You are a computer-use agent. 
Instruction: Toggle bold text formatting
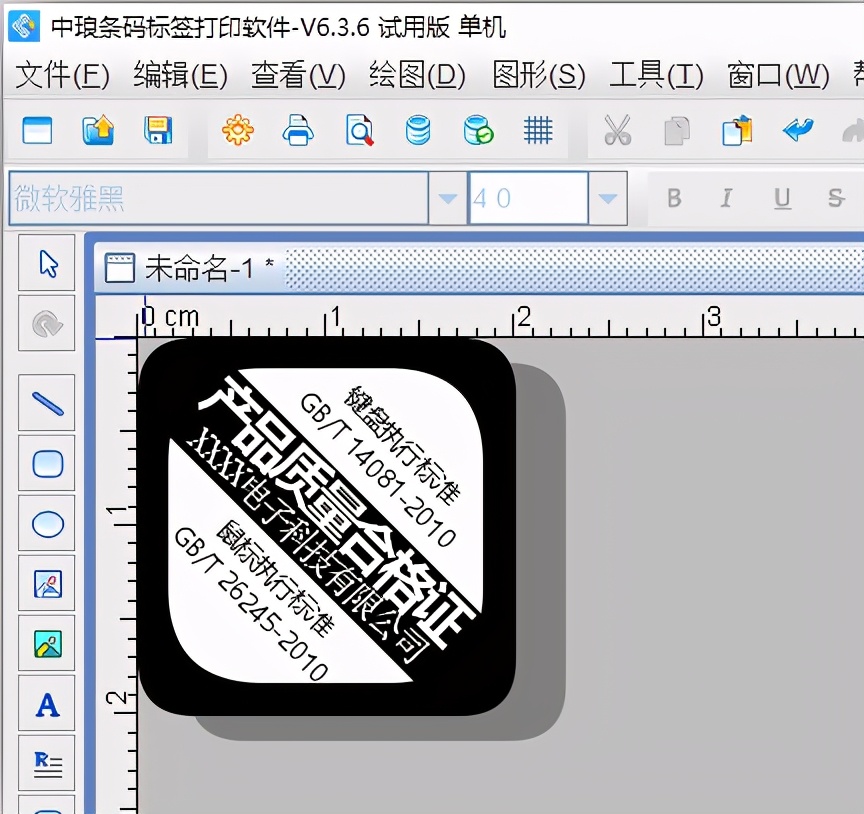click(x=674, y=198)
